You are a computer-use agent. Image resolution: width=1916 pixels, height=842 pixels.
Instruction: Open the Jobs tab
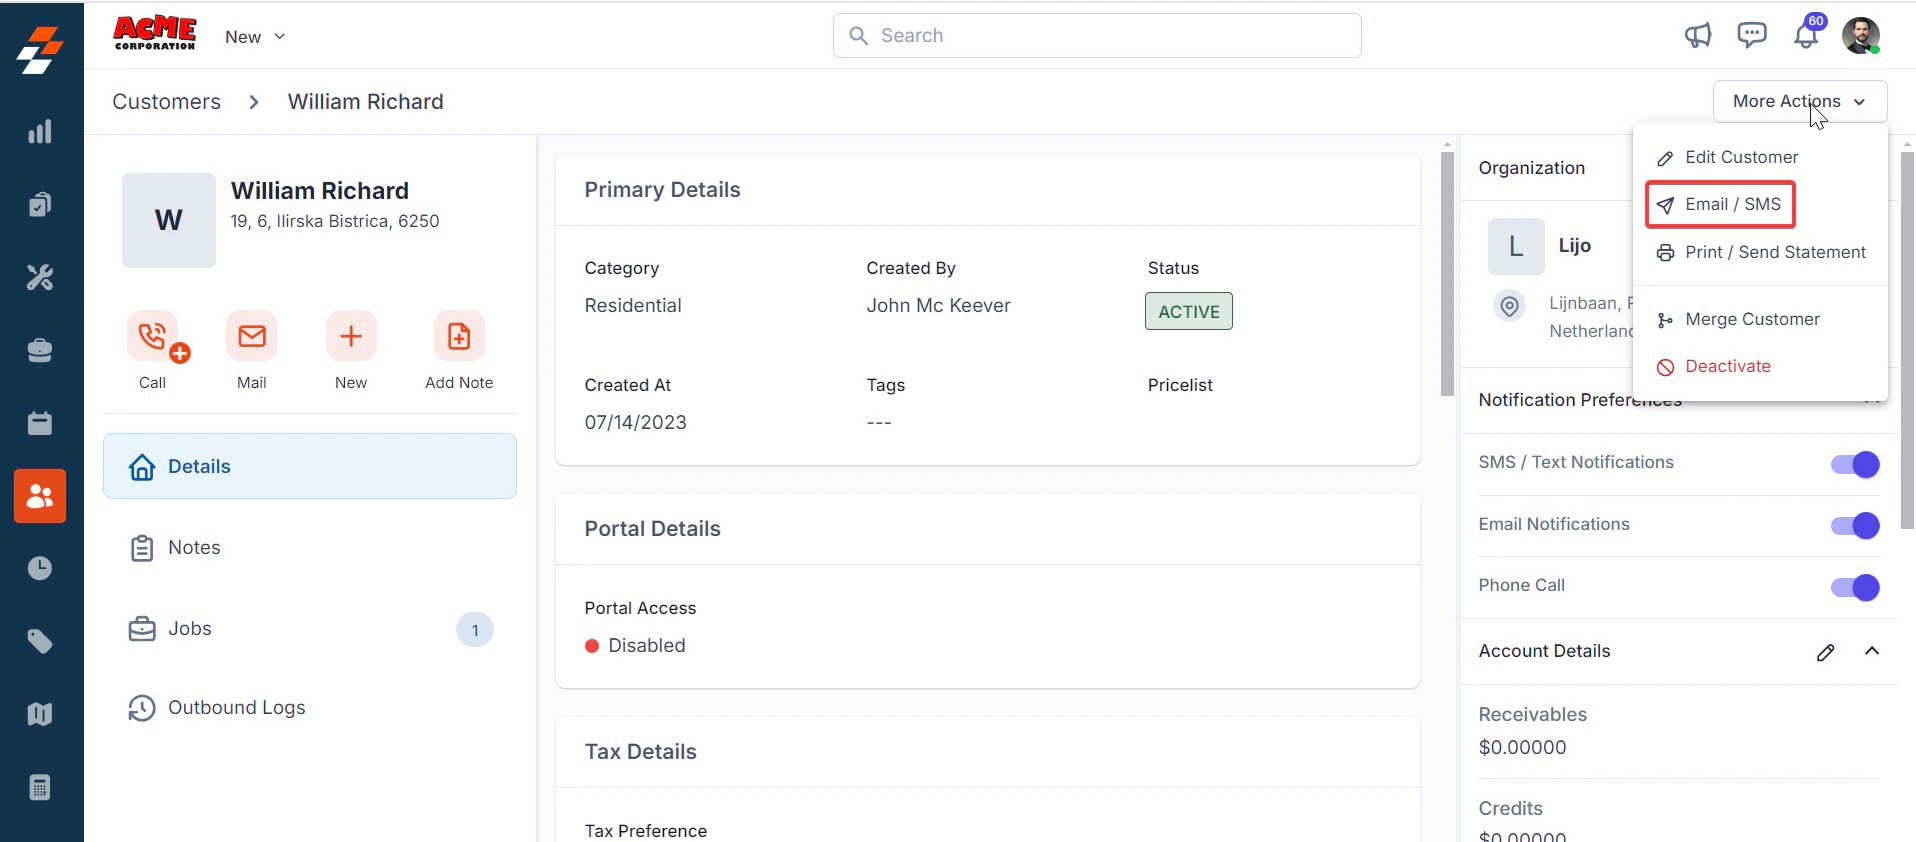click(310, 628)
